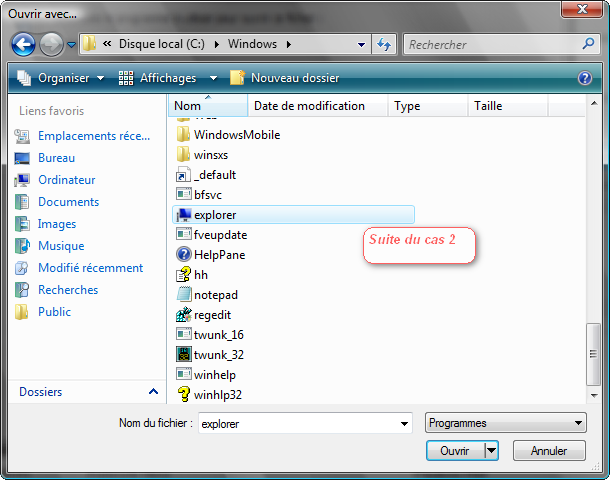Click the Dossiers label
610x480 pixels.
pos(40,392)
